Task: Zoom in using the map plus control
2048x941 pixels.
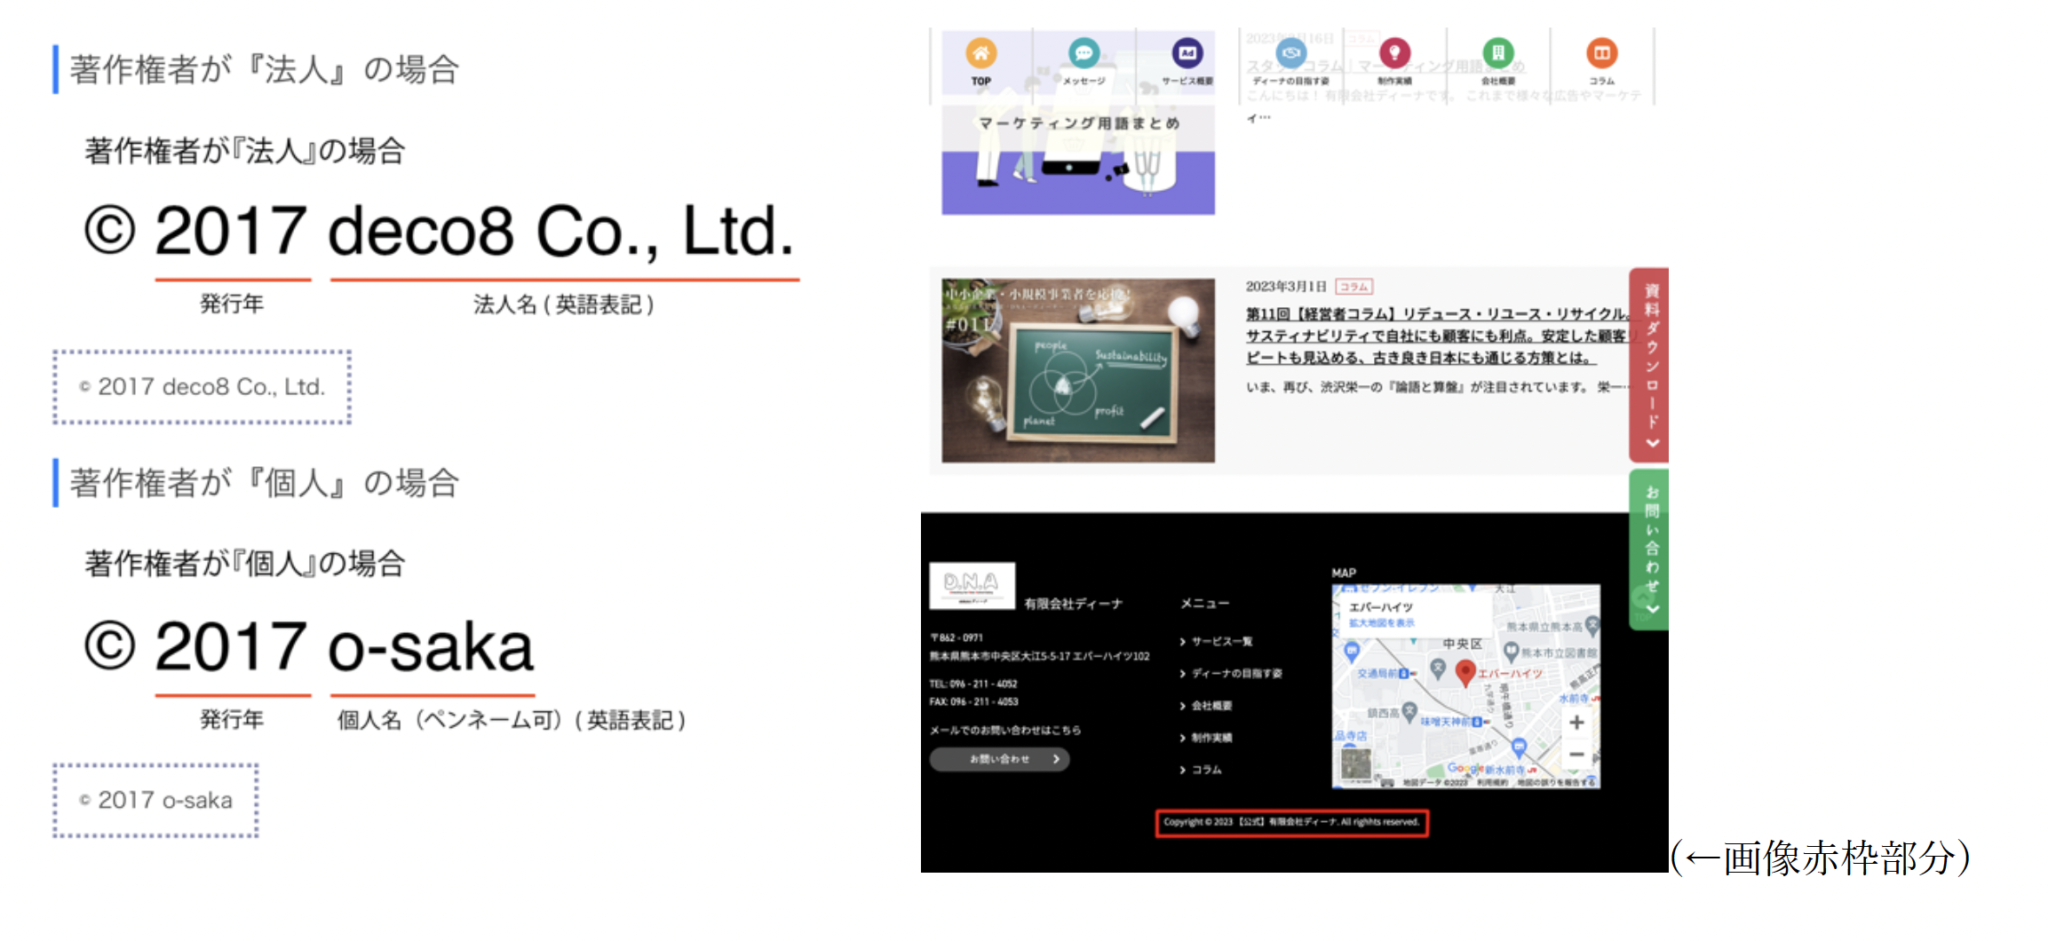Action: tap(1577, 722)
